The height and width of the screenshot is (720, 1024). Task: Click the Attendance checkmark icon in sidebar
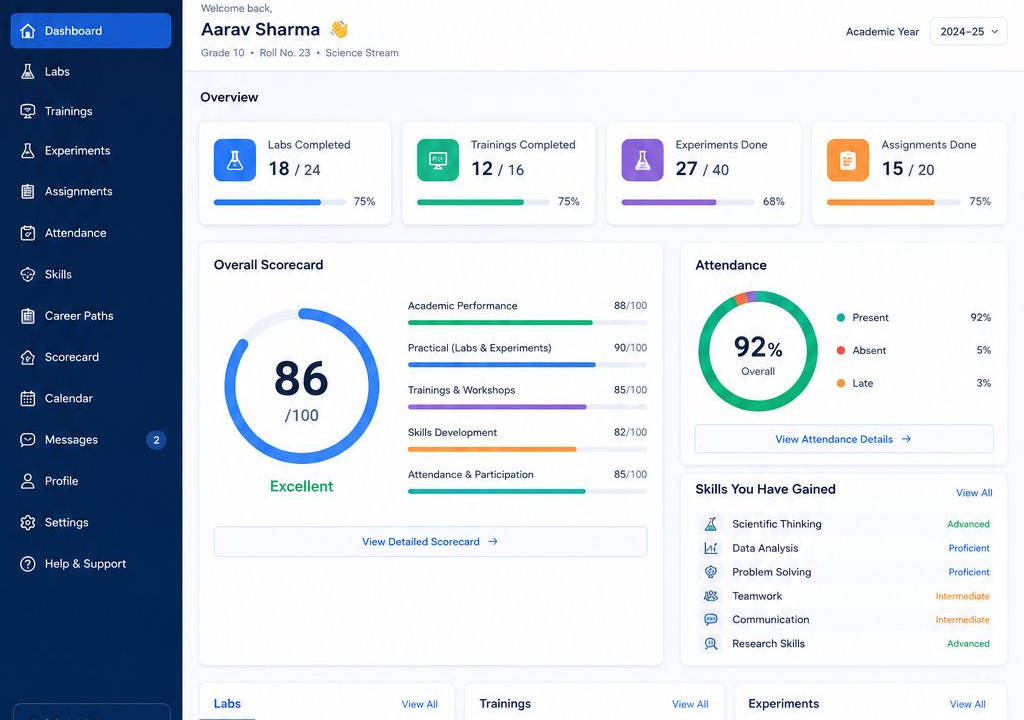click(27, 233)
